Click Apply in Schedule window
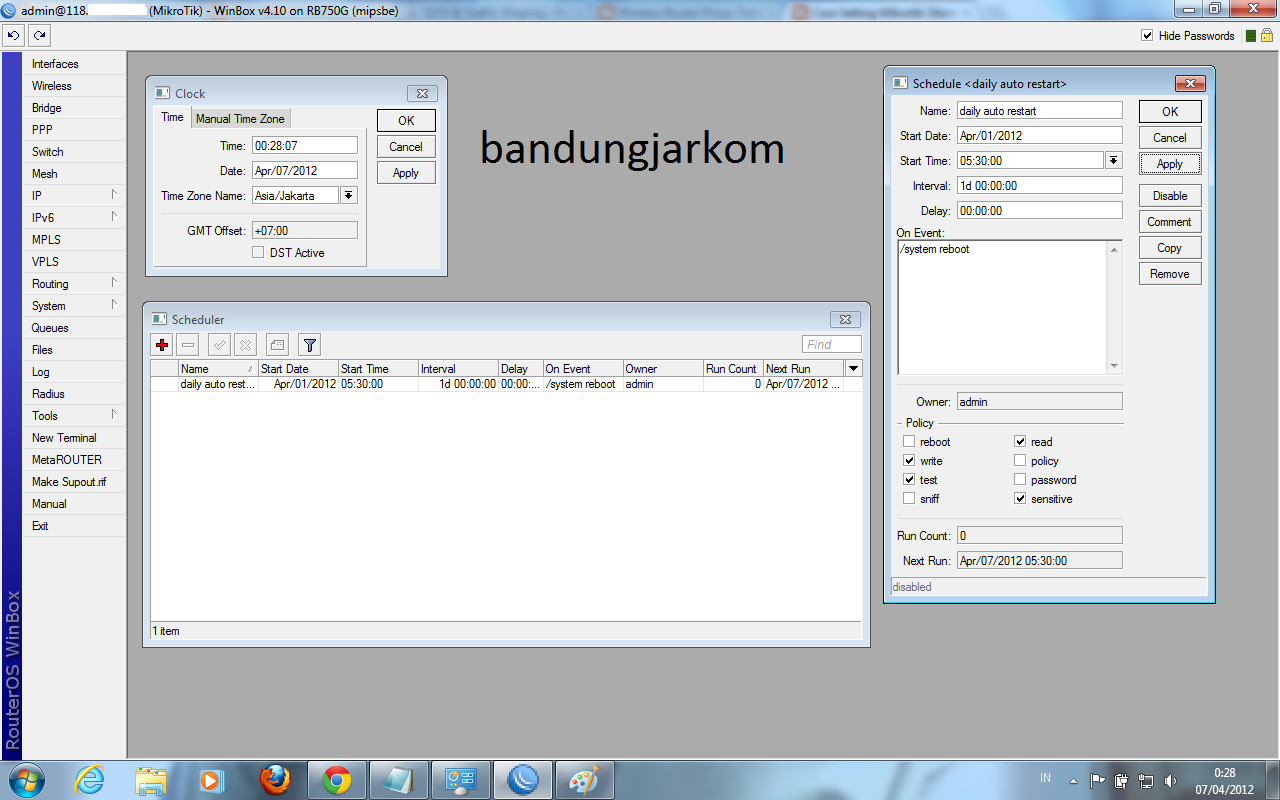 point(1170,164)
